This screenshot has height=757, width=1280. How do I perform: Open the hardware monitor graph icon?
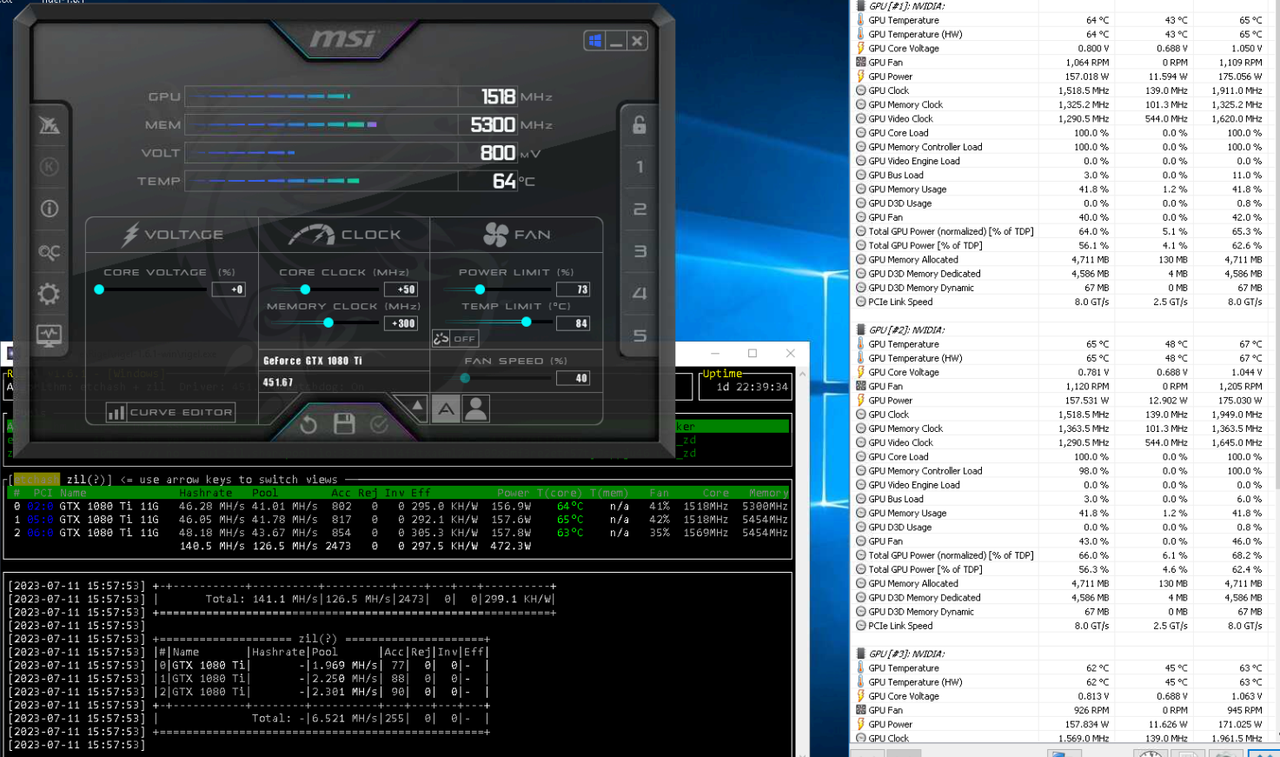click(48, 336)
